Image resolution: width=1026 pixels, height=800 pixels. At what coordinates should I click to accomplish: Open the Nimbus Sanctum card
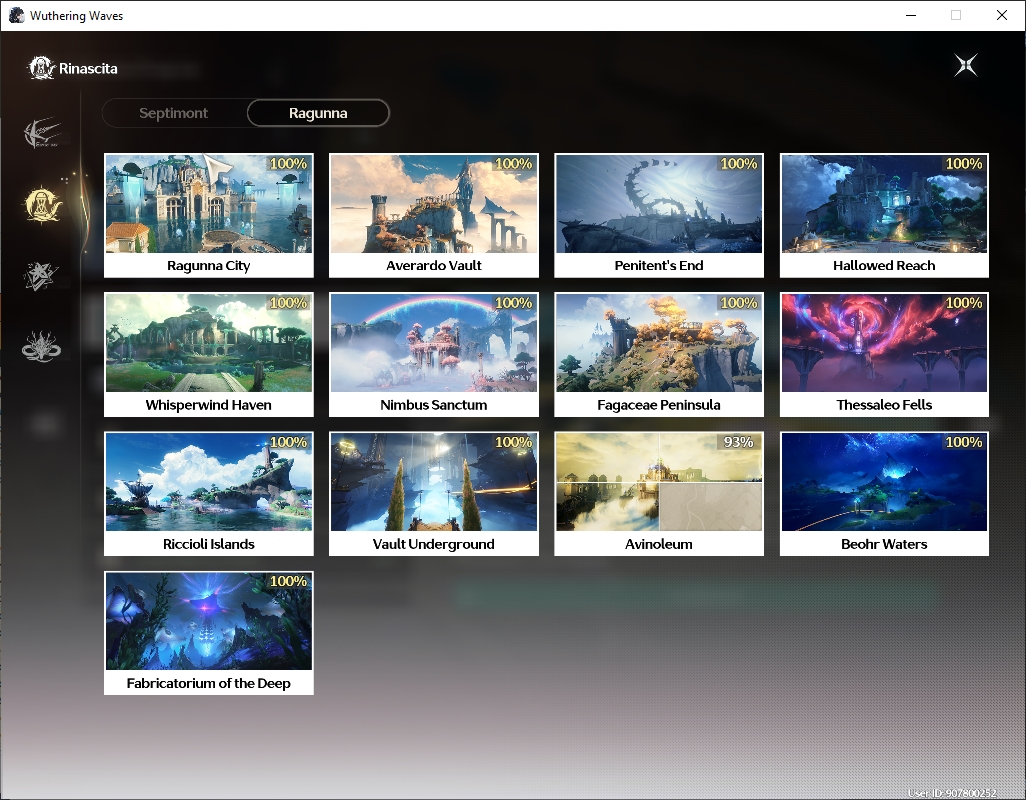434,355
